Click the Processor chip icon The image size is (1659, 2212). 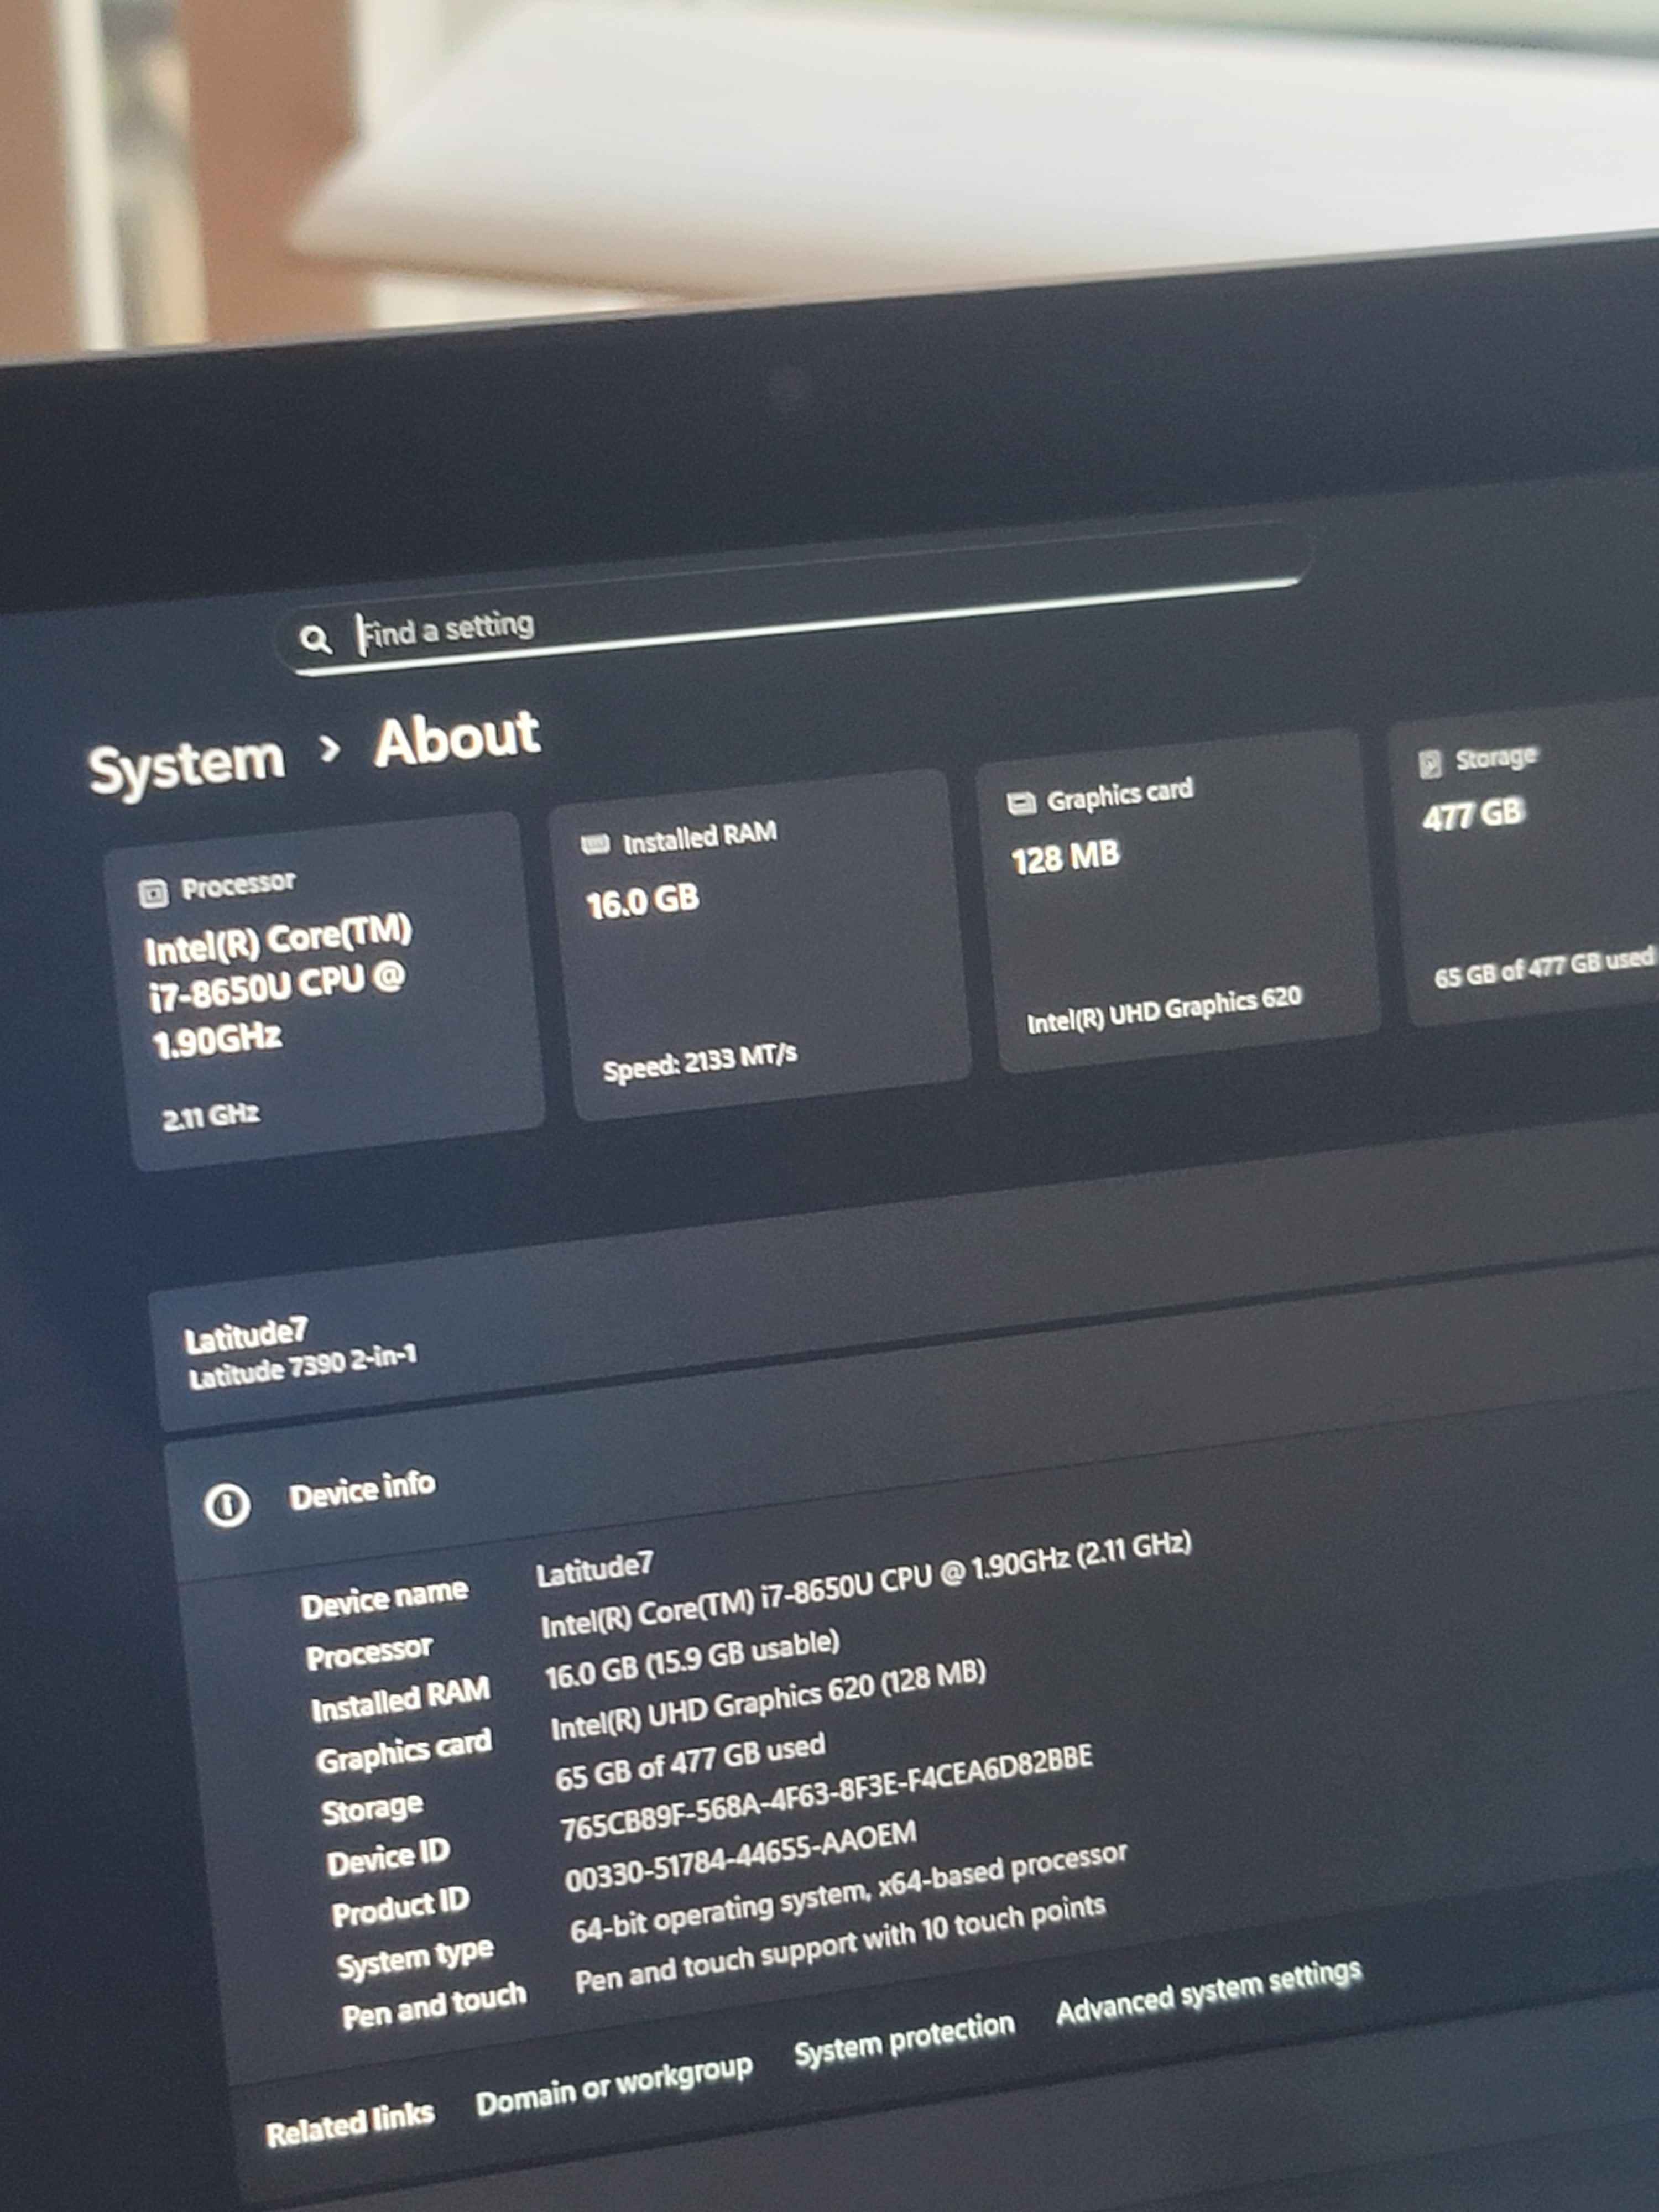153,893
